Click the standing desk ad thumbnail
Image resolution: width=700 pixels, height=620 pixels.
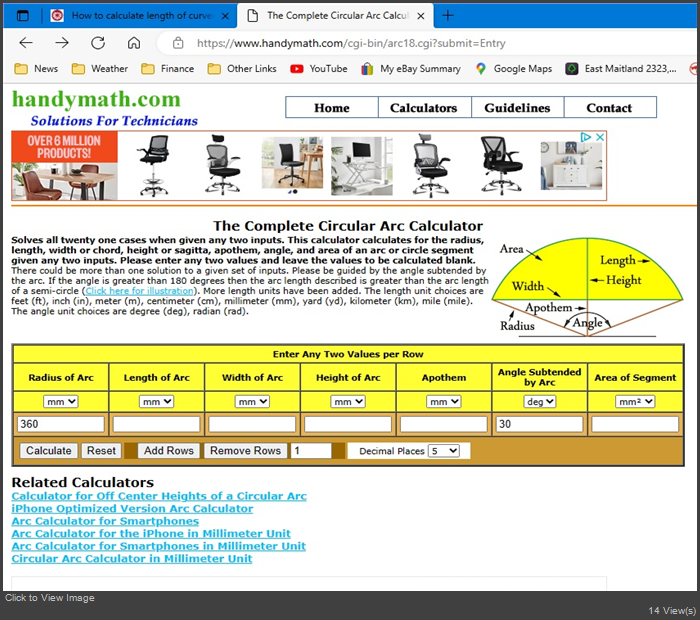click(x=362, y=166)
